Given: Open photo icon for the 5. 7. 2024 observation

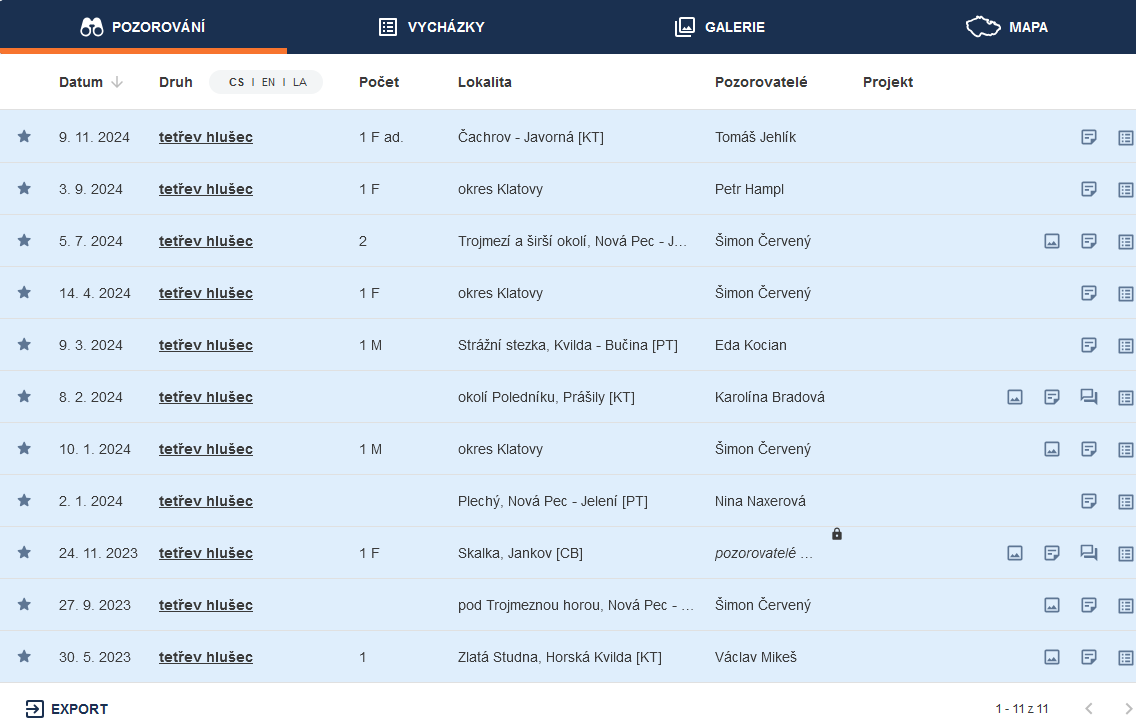Looking at the screenshot, I should [x=1052, y=241].
